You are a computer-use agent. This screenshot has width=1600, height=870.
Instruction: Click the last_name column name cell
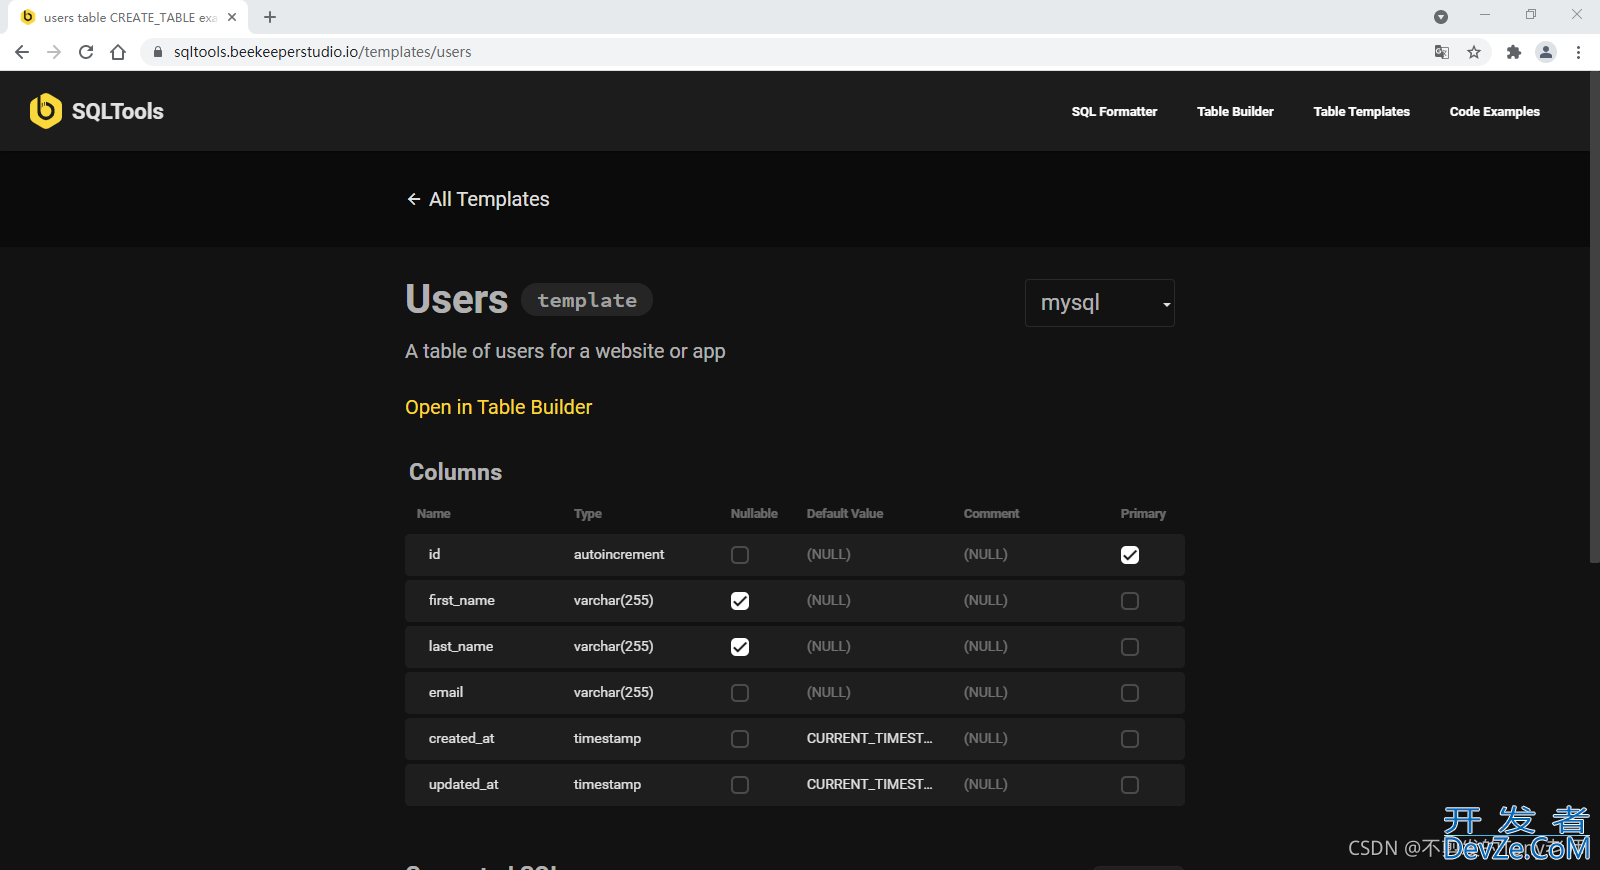tap(460, 646)
